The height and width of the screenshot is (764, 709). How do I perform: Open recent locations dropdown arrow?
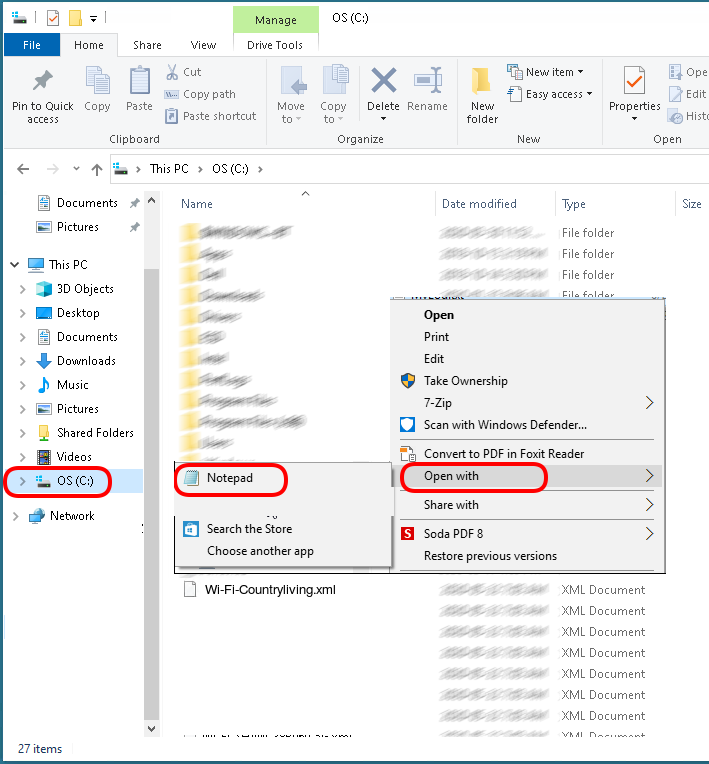coord(76,169)
